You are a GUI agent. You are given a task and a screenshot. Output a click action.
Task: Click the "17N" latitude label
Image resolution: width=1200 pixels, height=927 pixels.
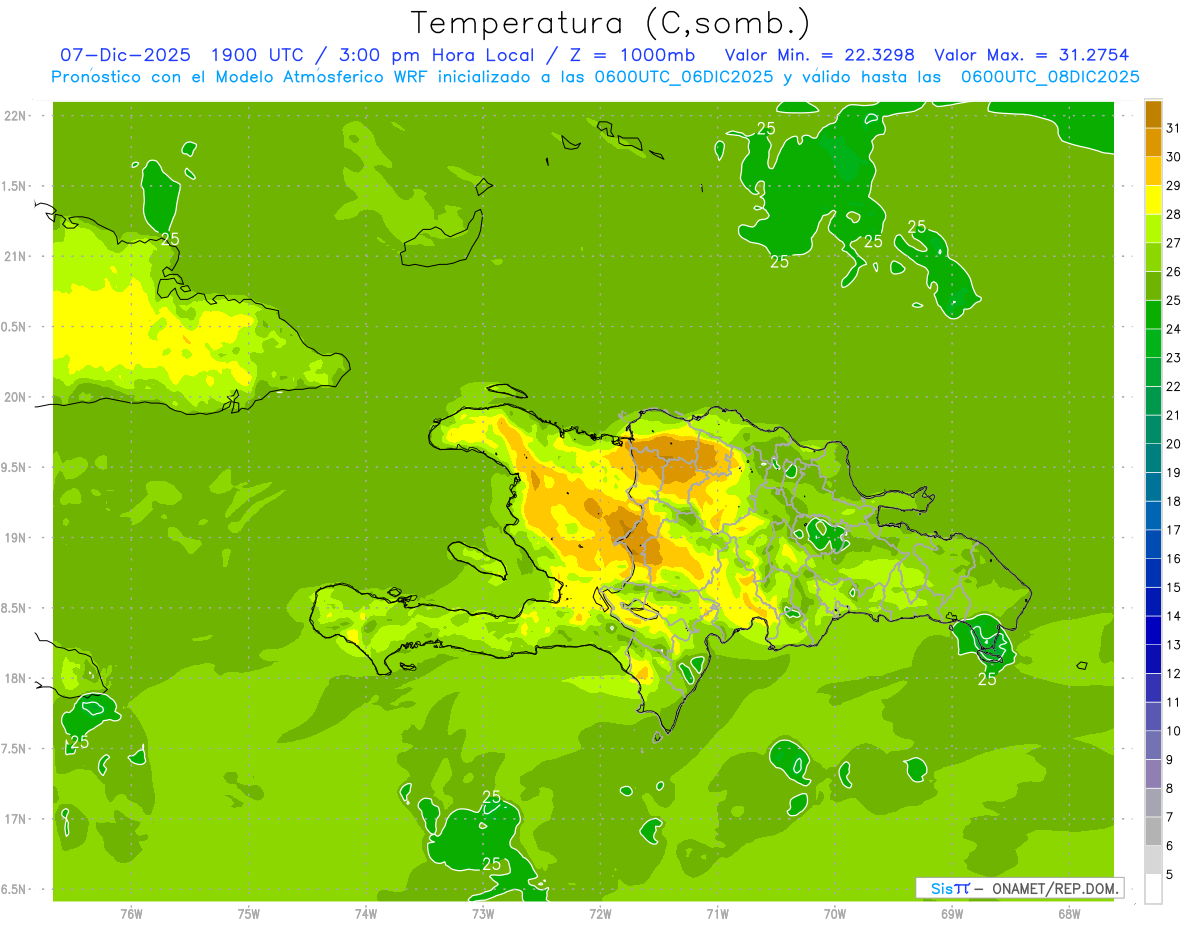[x=14, y=819]
